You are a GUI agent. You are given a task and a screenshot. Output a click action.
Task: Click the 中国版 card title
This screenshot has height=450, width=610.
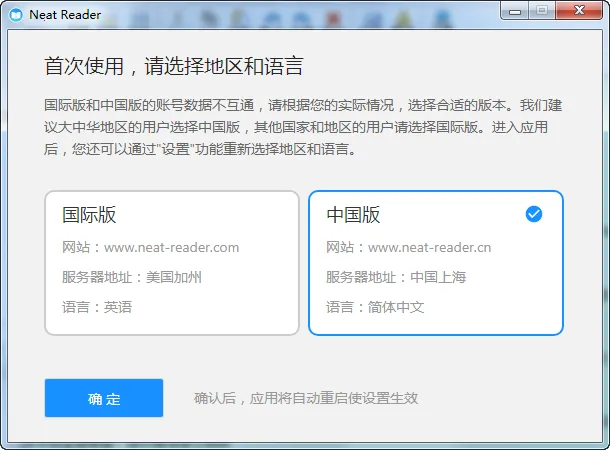[x=353, y=215]
